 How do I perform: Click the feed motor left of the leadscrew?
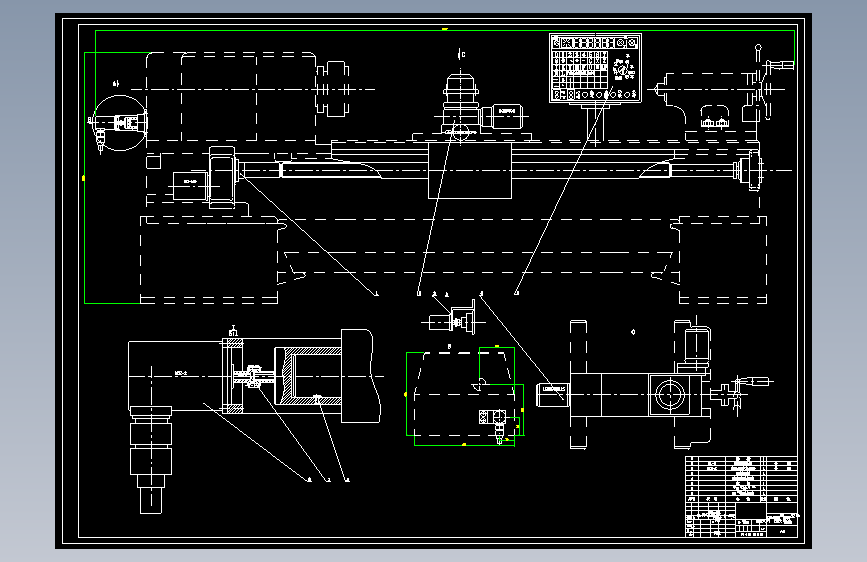click(189, 185)
